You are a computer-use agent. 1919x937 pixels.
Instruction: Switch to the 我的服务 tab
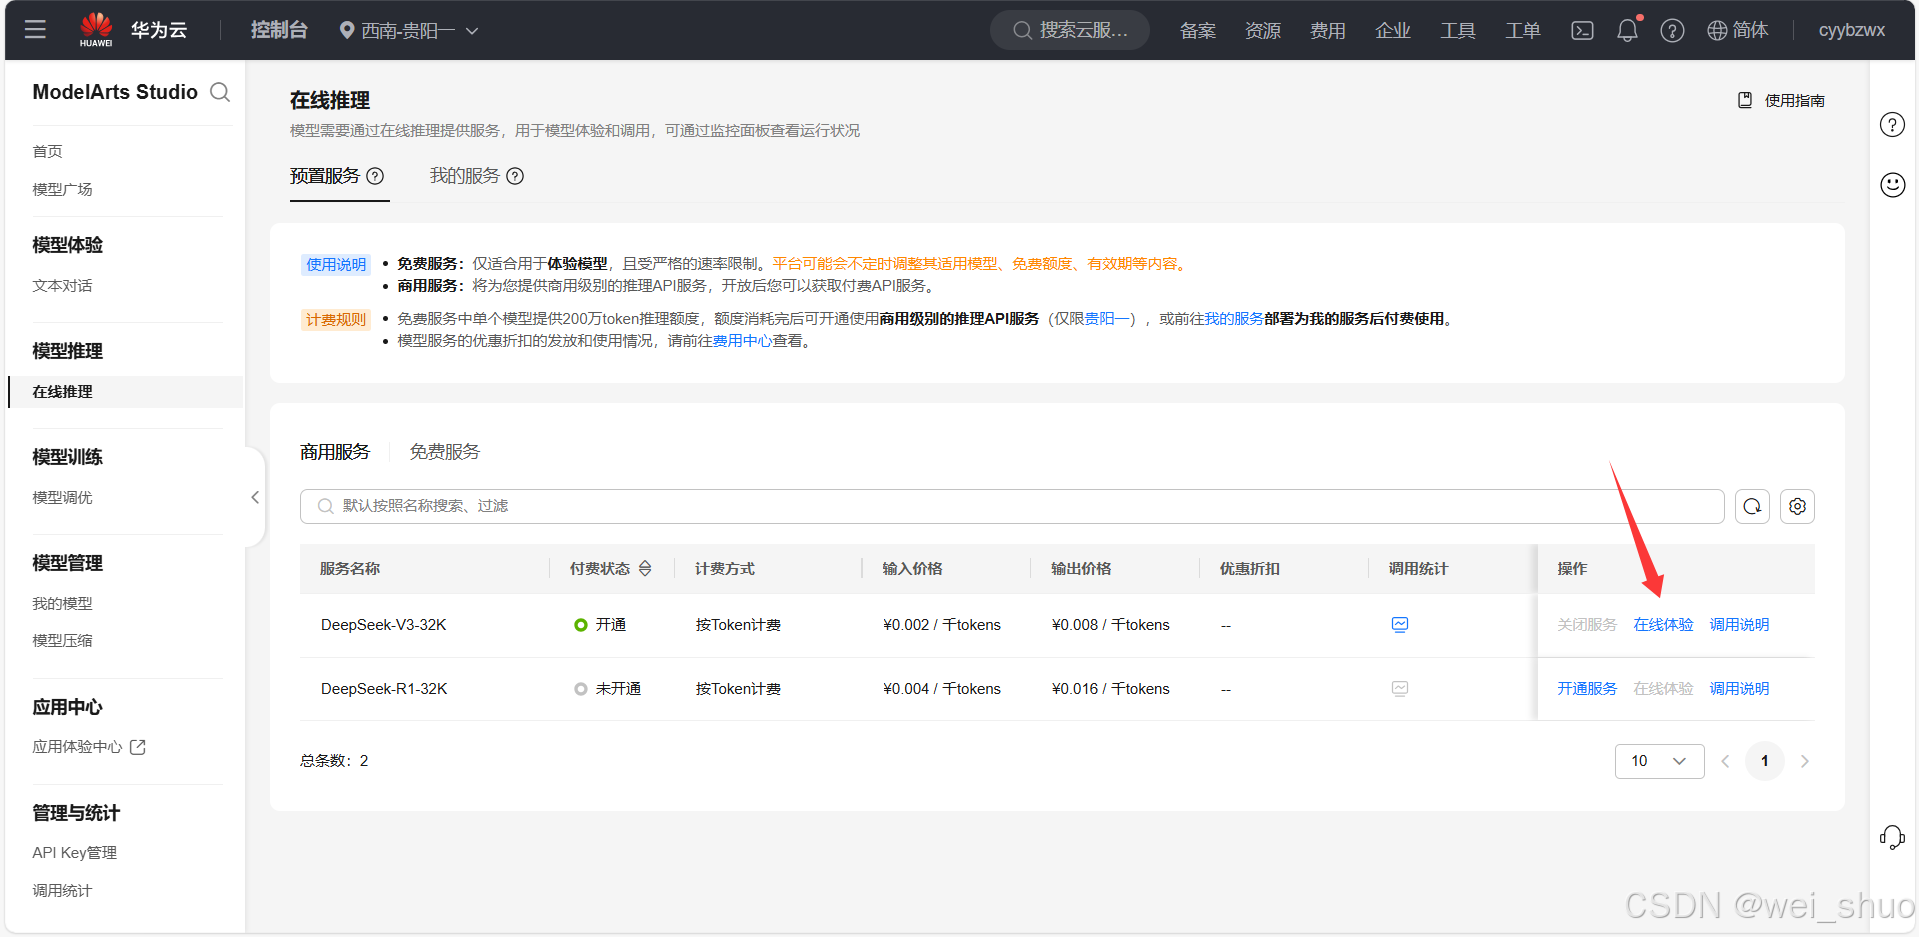[x=465, y=176]
